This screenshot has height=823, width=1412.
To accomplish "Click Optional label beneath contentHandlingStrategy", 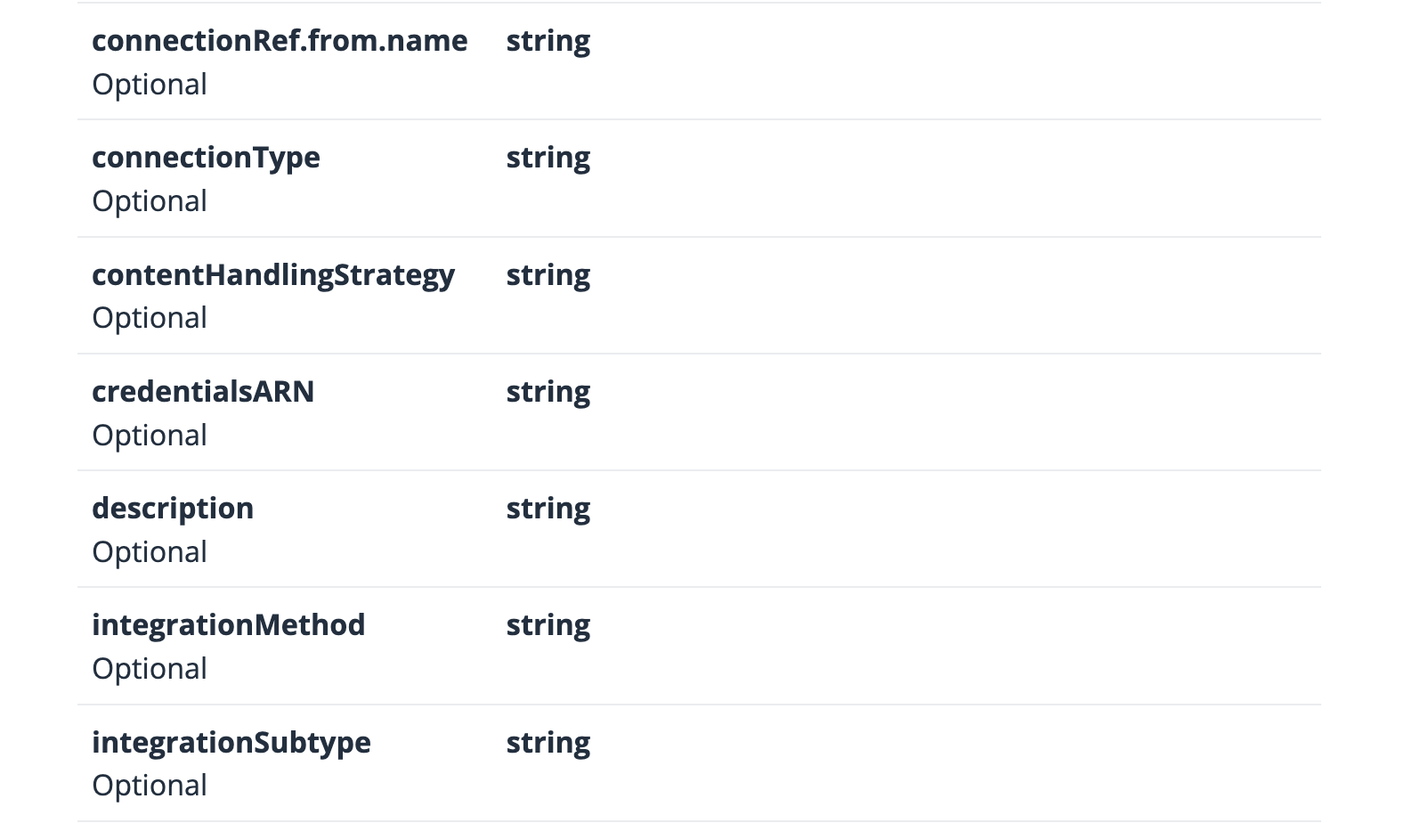I will tap(150, 318).
